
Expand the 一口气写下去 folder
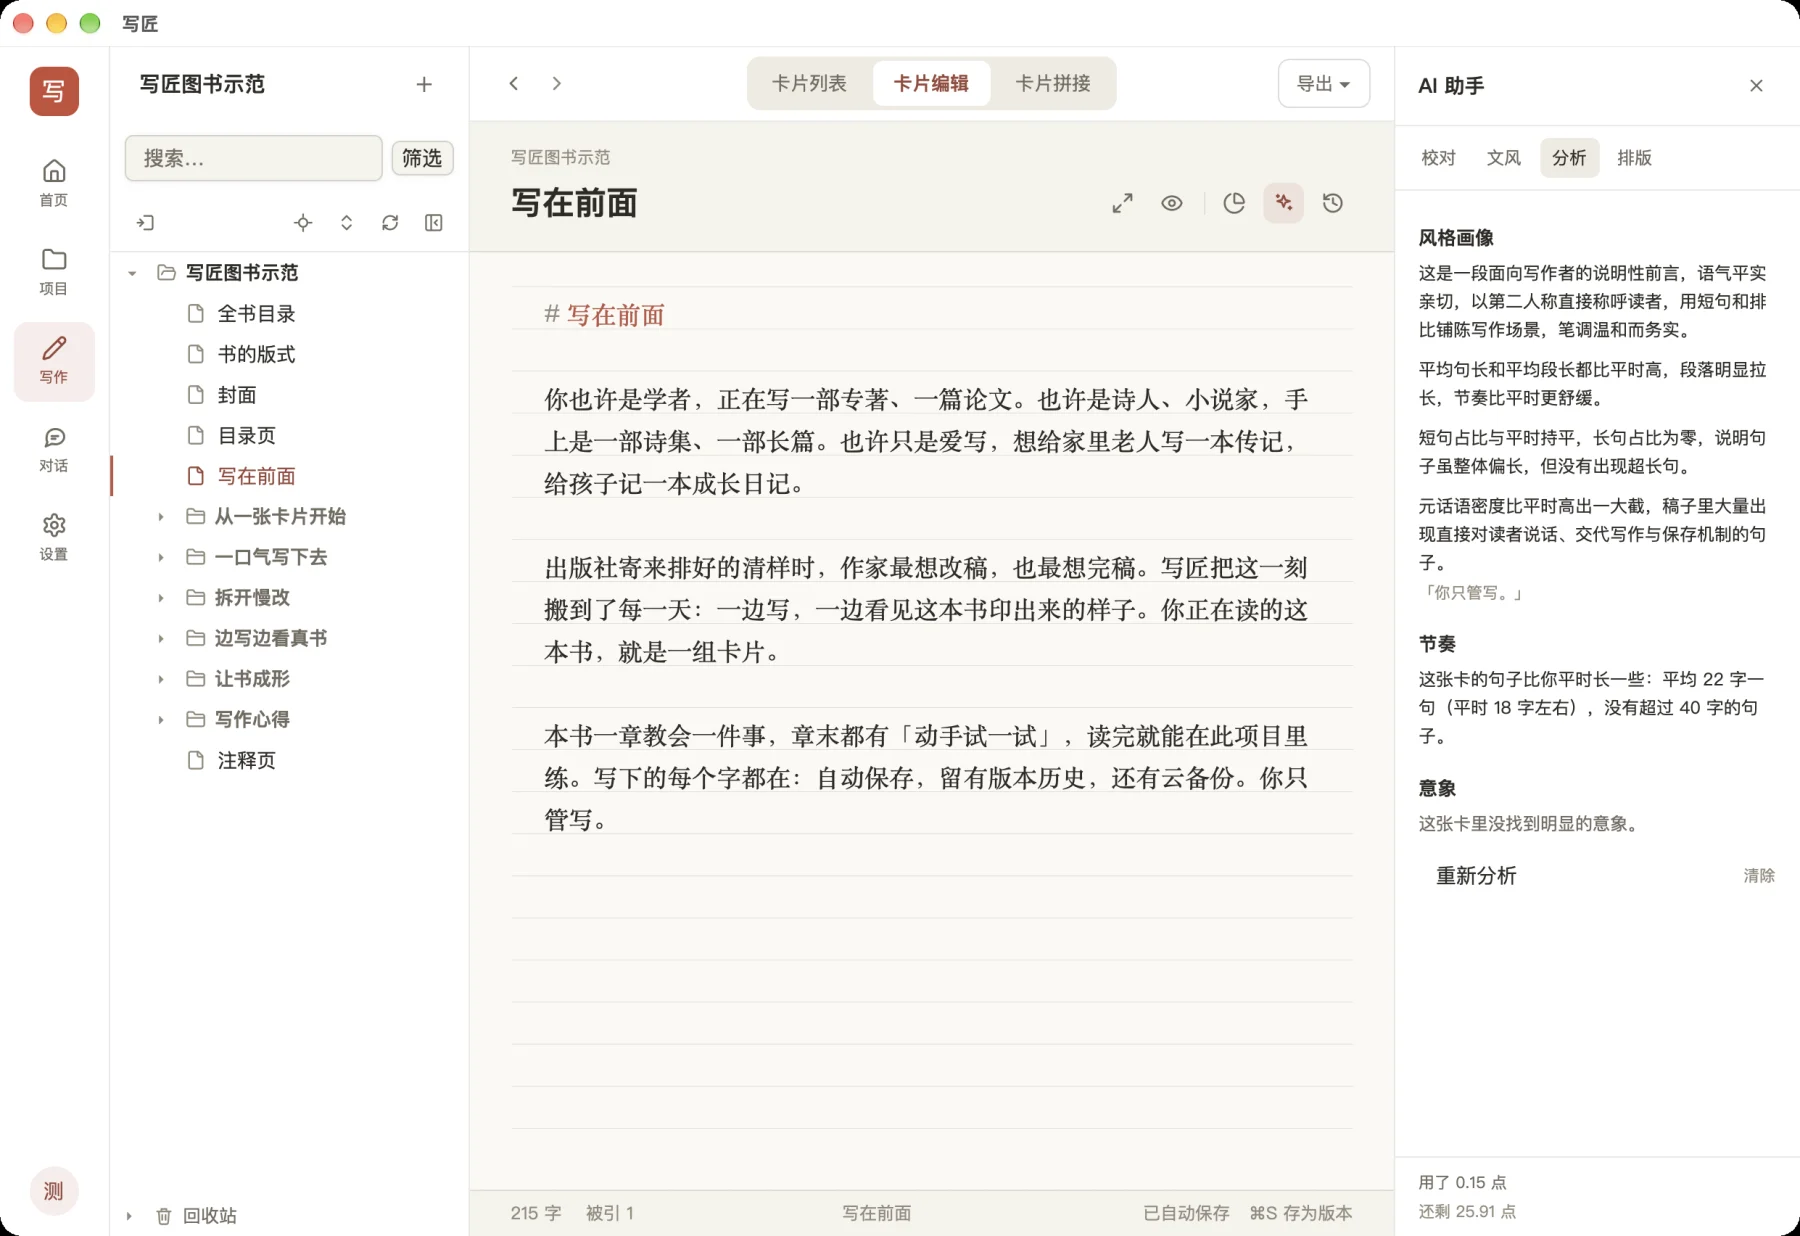tap(160, 557)
